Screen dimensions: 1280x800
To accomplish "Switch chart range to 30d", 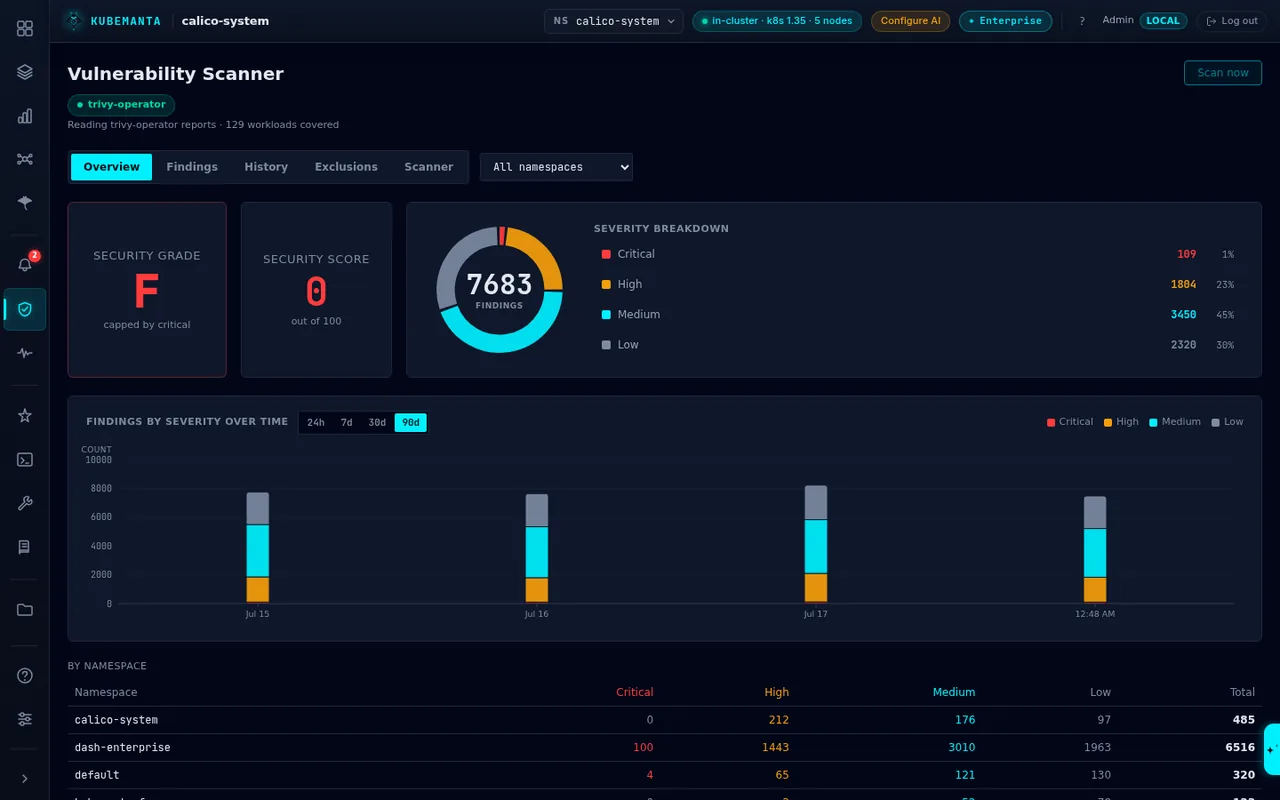I will [377, 423].
